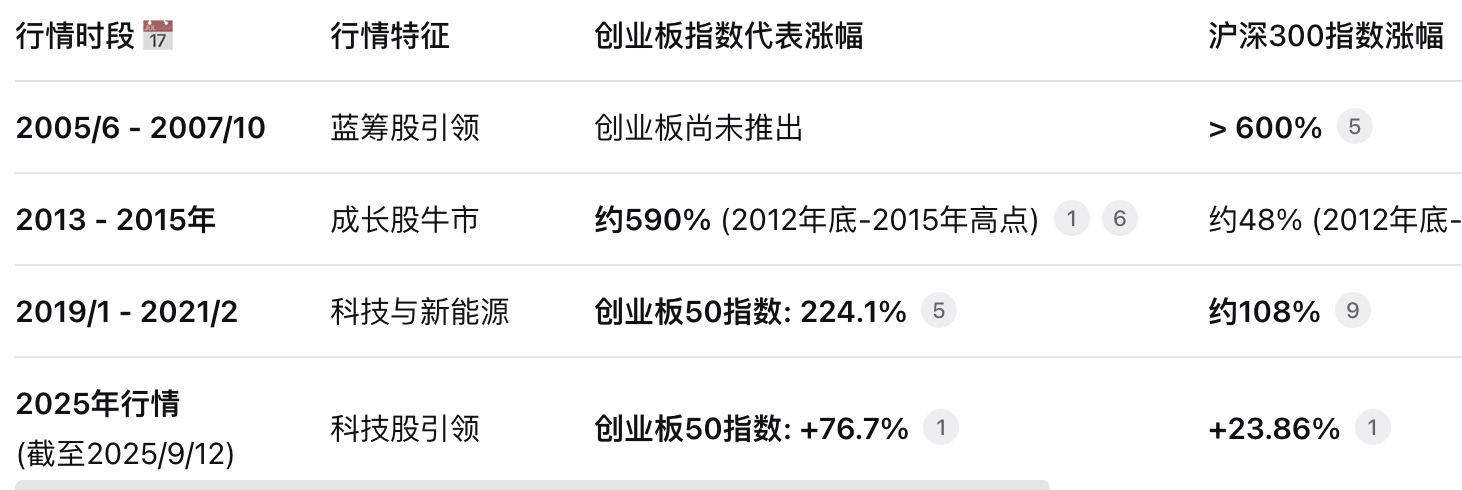The height and width of the screenshot is (490, 1462).
Task: Select the 2005/6 - 2007/10 period cell
Action: tap(141, 128)
